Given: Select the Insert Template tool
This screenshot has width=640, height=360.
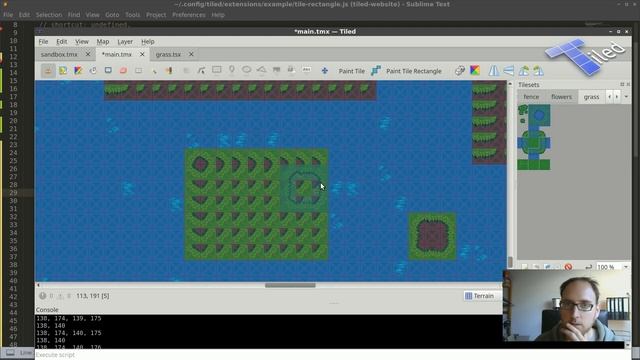Looking at the screenshot, I should [x=291, y=71].
